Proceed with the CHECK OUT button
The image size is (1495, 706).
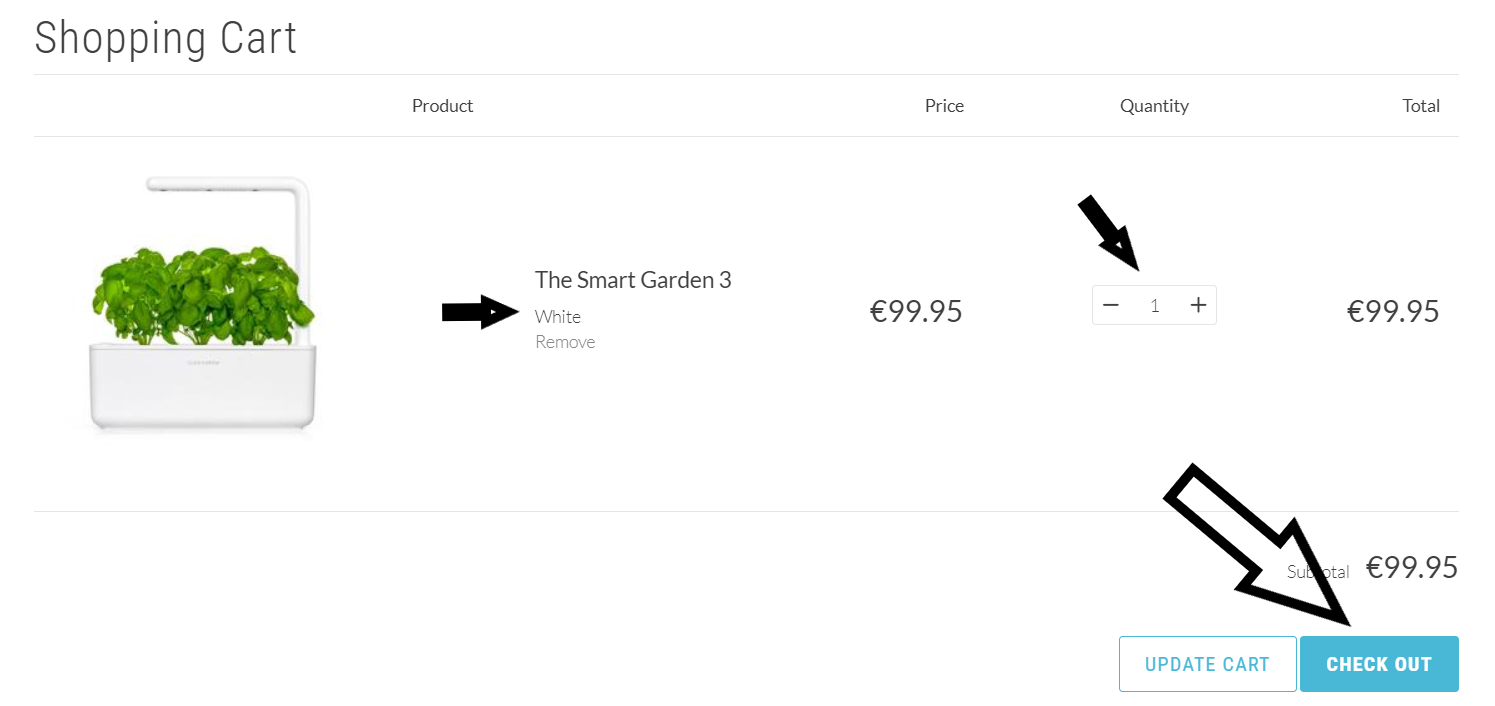coord(1379,664)
